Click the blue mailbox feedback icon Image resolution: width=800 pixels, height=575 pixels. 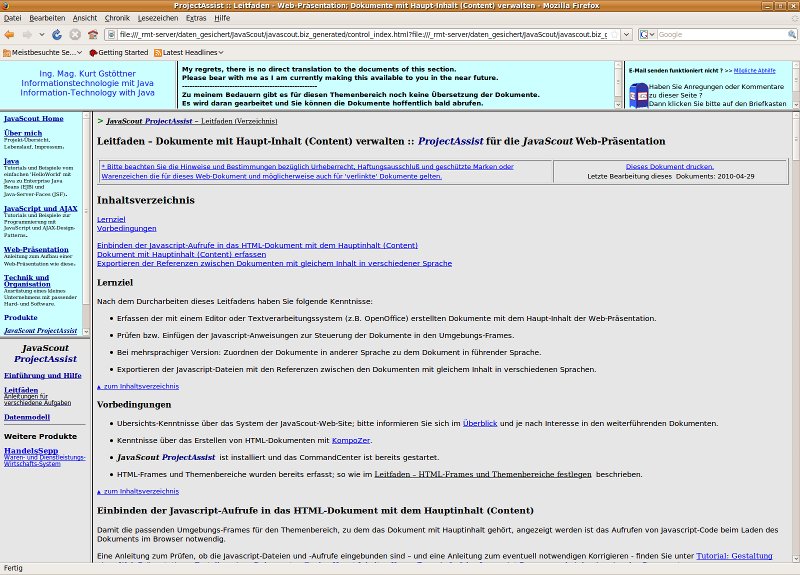click(638, 96)
